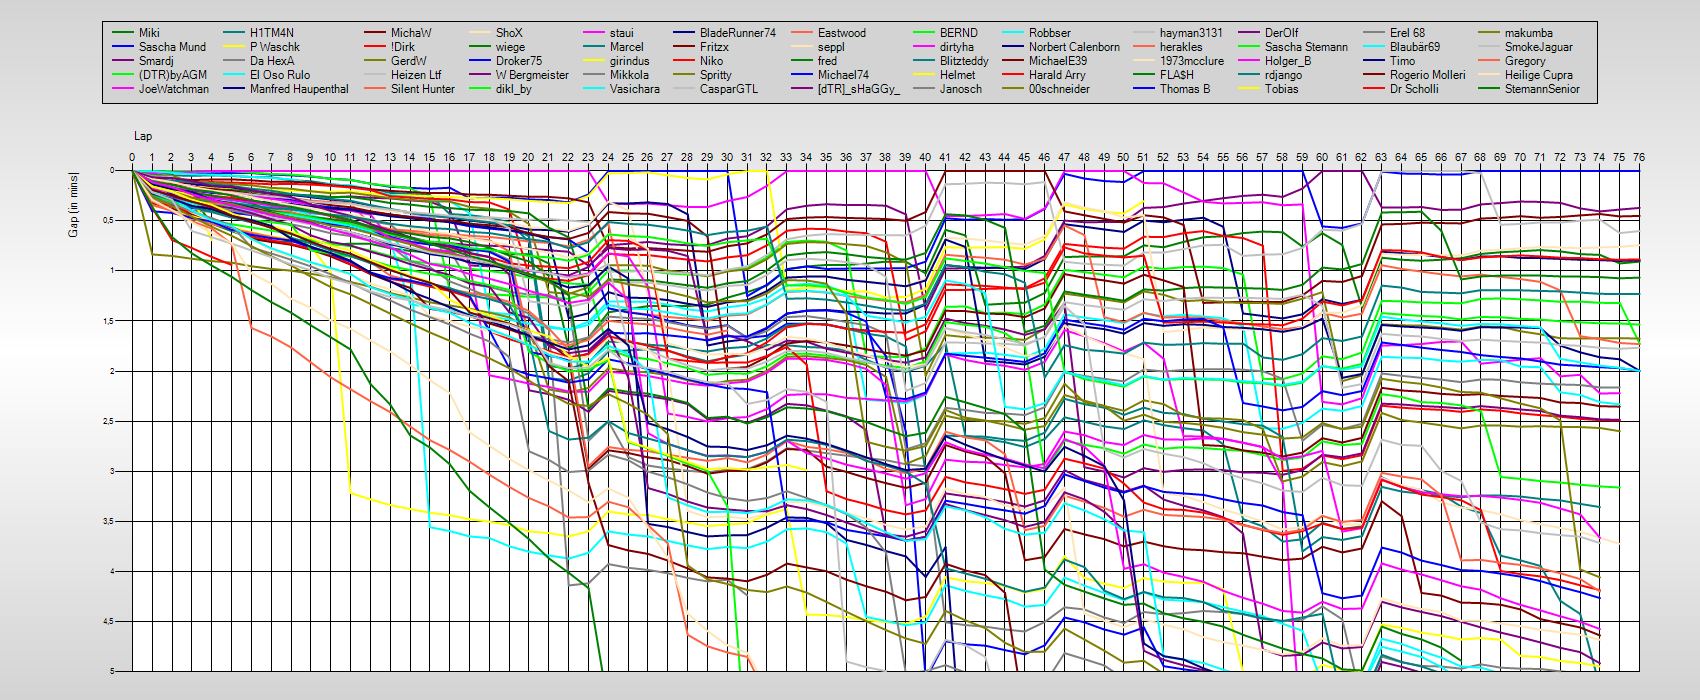This screenshot has width=1700, height=700.
Task: Click SmokeJaguar in the legend
Action: [1539, 47]
